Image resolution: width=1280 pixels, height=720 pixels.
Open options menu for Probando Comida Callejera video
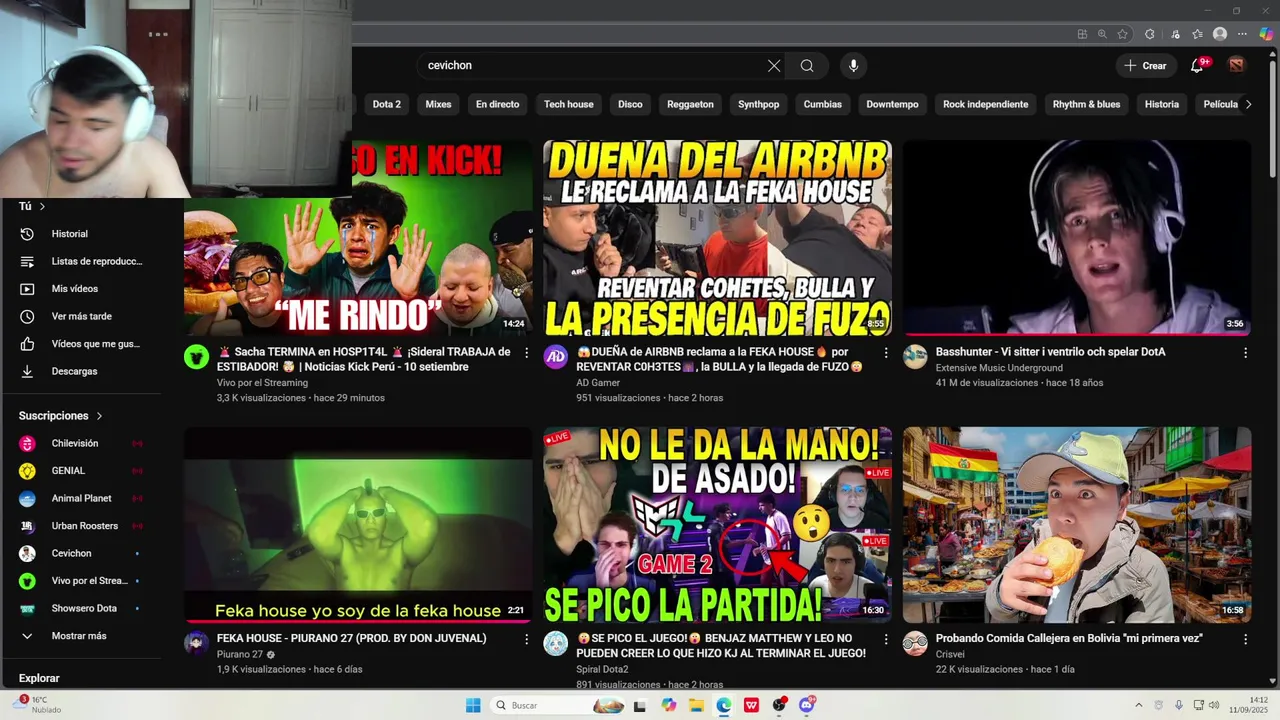coord(1246,639)
